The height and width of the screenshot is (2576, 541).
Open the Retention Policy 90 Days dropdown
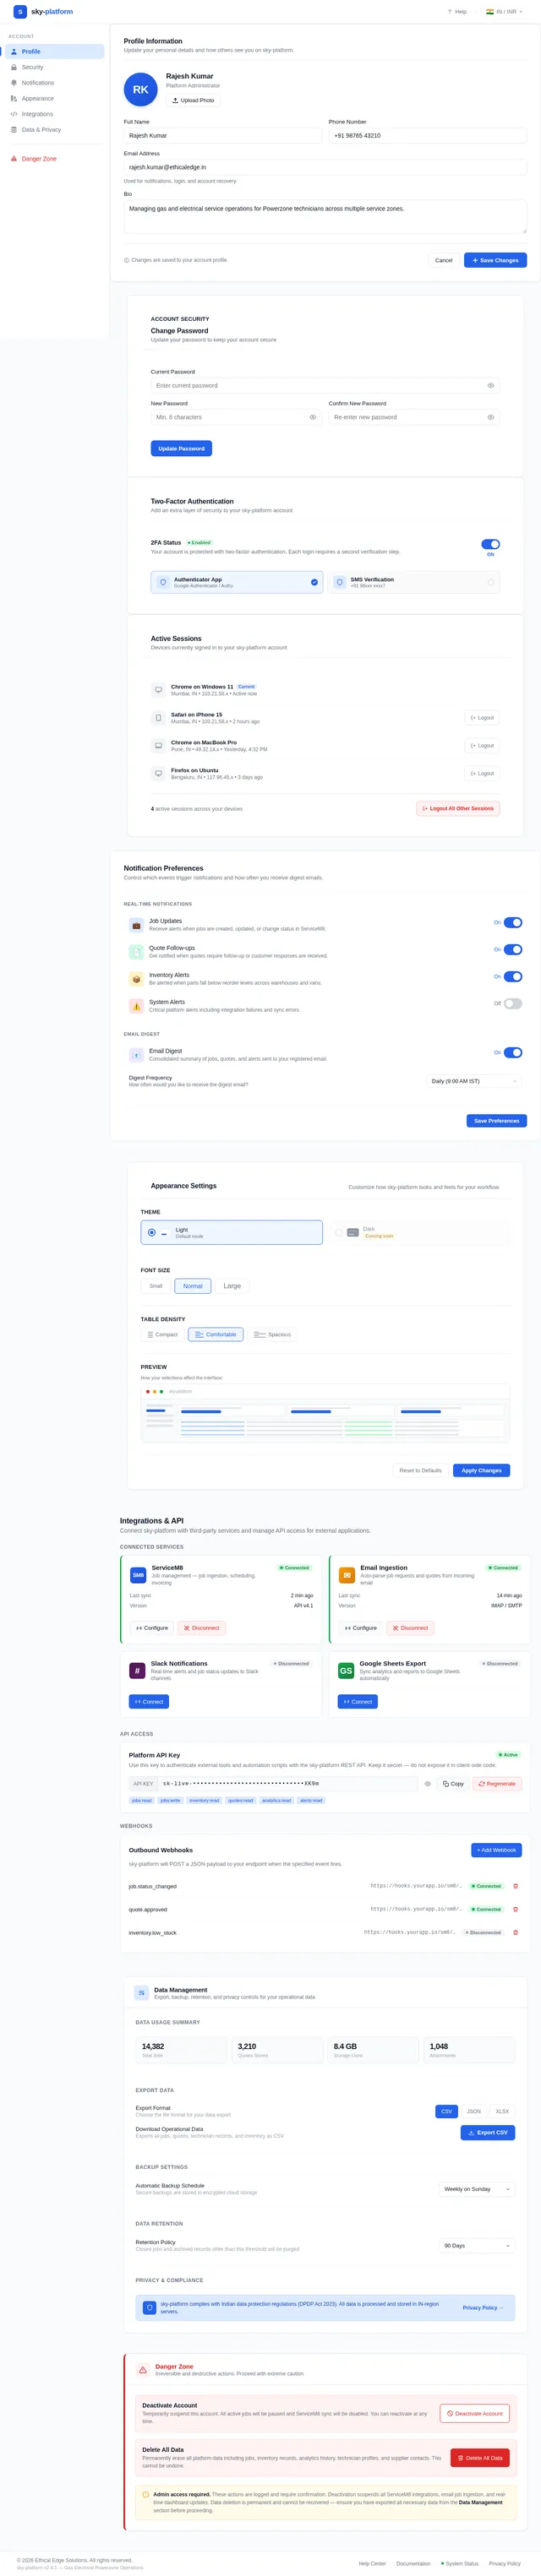(478, 2245)
